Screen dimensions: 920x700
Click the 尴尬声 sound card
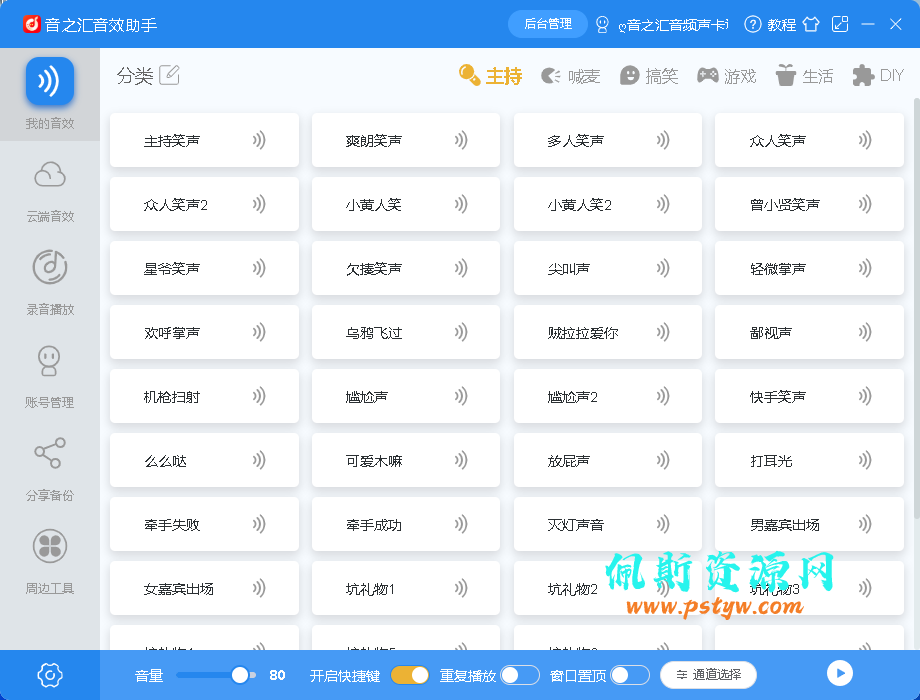coord(406,396)
